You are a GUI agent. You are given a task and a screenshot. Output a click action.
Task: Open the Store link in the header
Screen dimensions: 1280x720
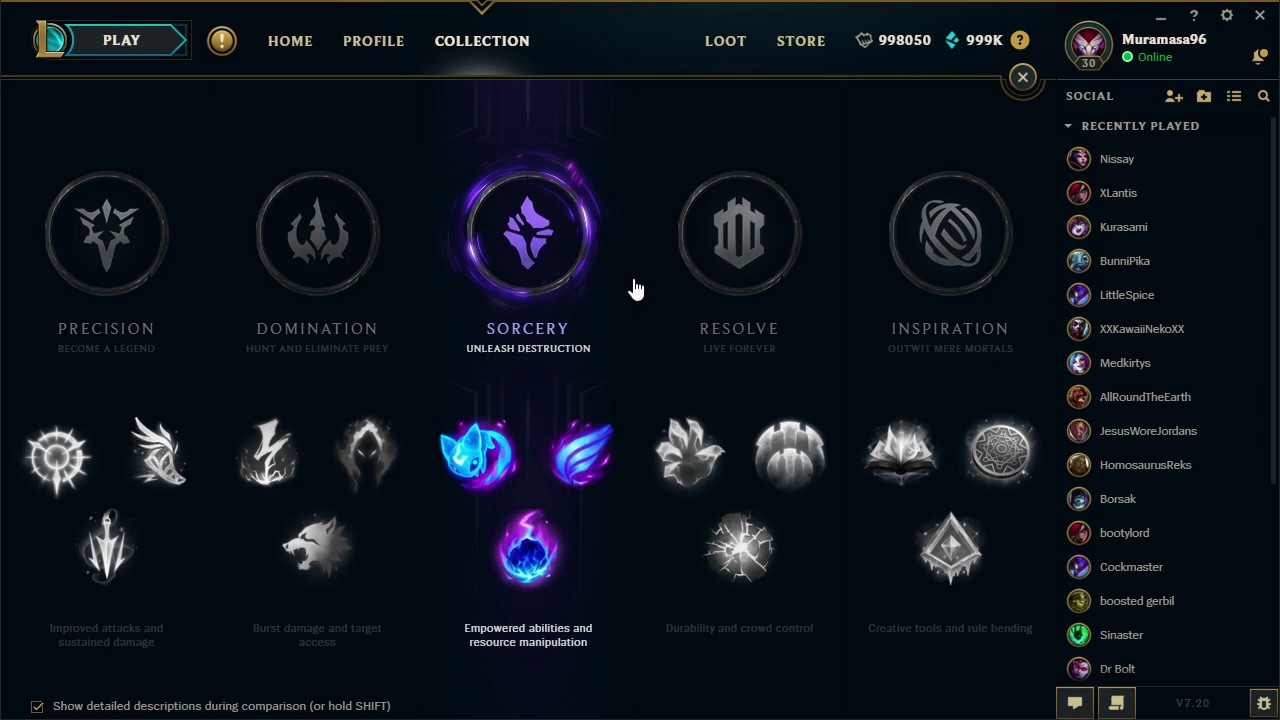801,41
